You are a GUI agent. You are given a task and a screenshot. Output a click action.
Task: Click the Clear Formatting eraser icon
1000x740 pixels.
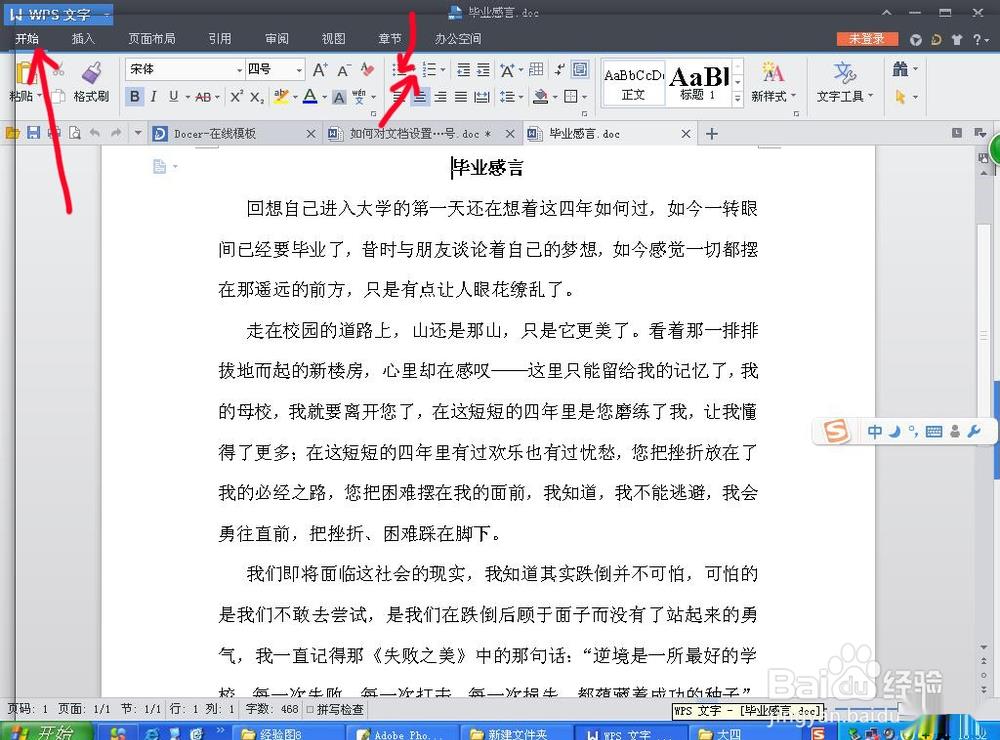[x=367, y=69]
